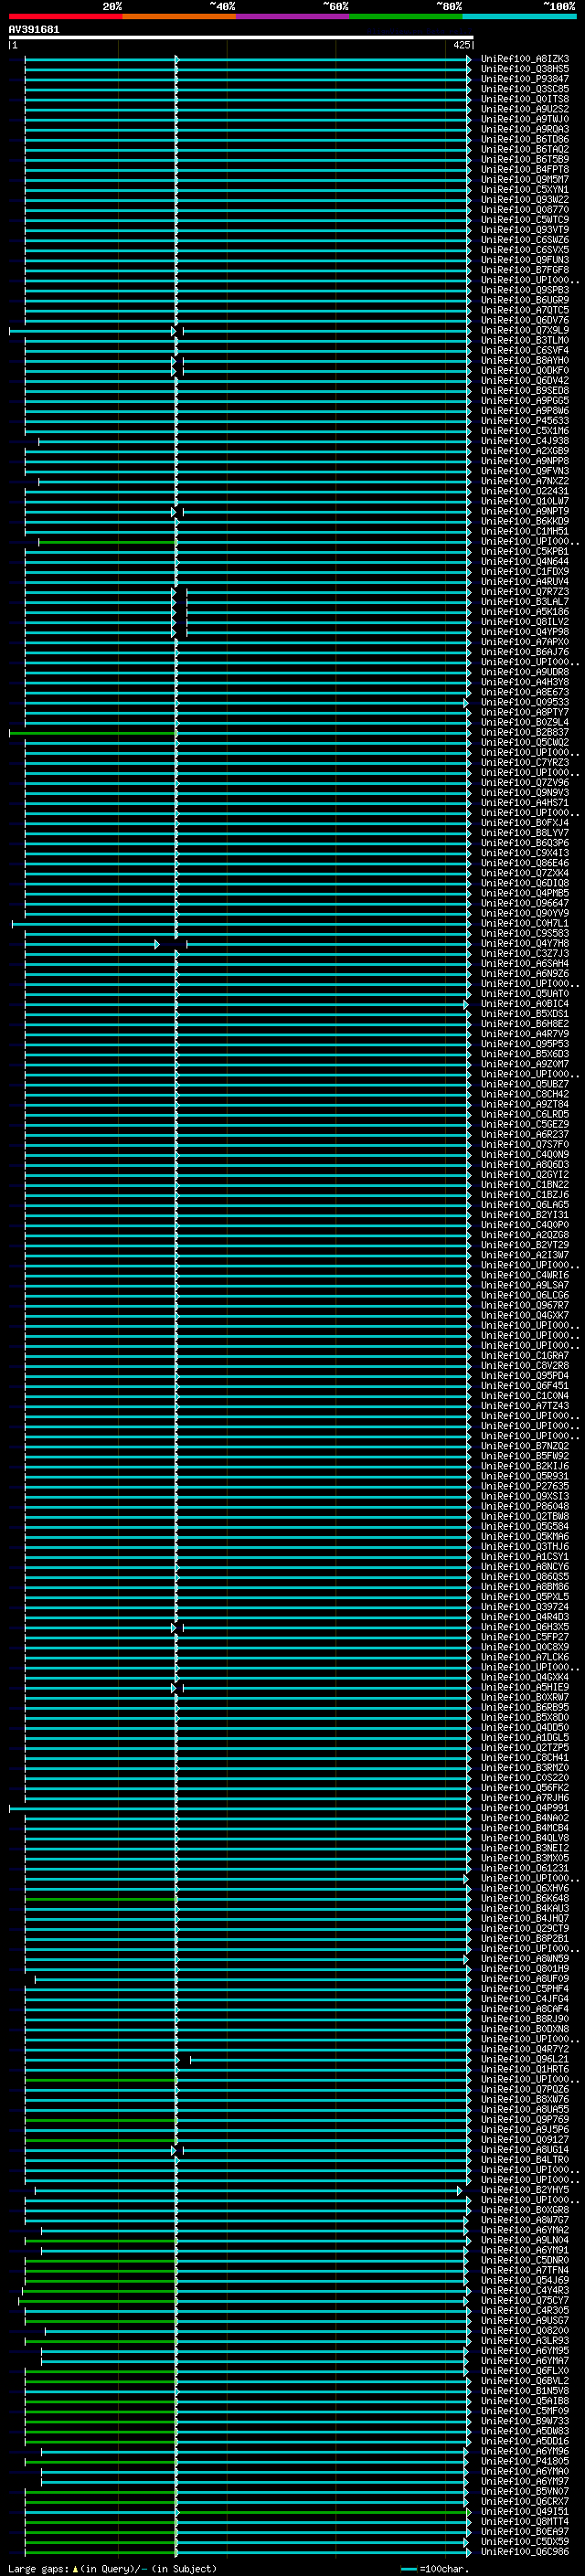Click the green alignment bar of UniRef100_B2B837
Viewport: 585px width, 2576px height.
(x=93, y=733)
